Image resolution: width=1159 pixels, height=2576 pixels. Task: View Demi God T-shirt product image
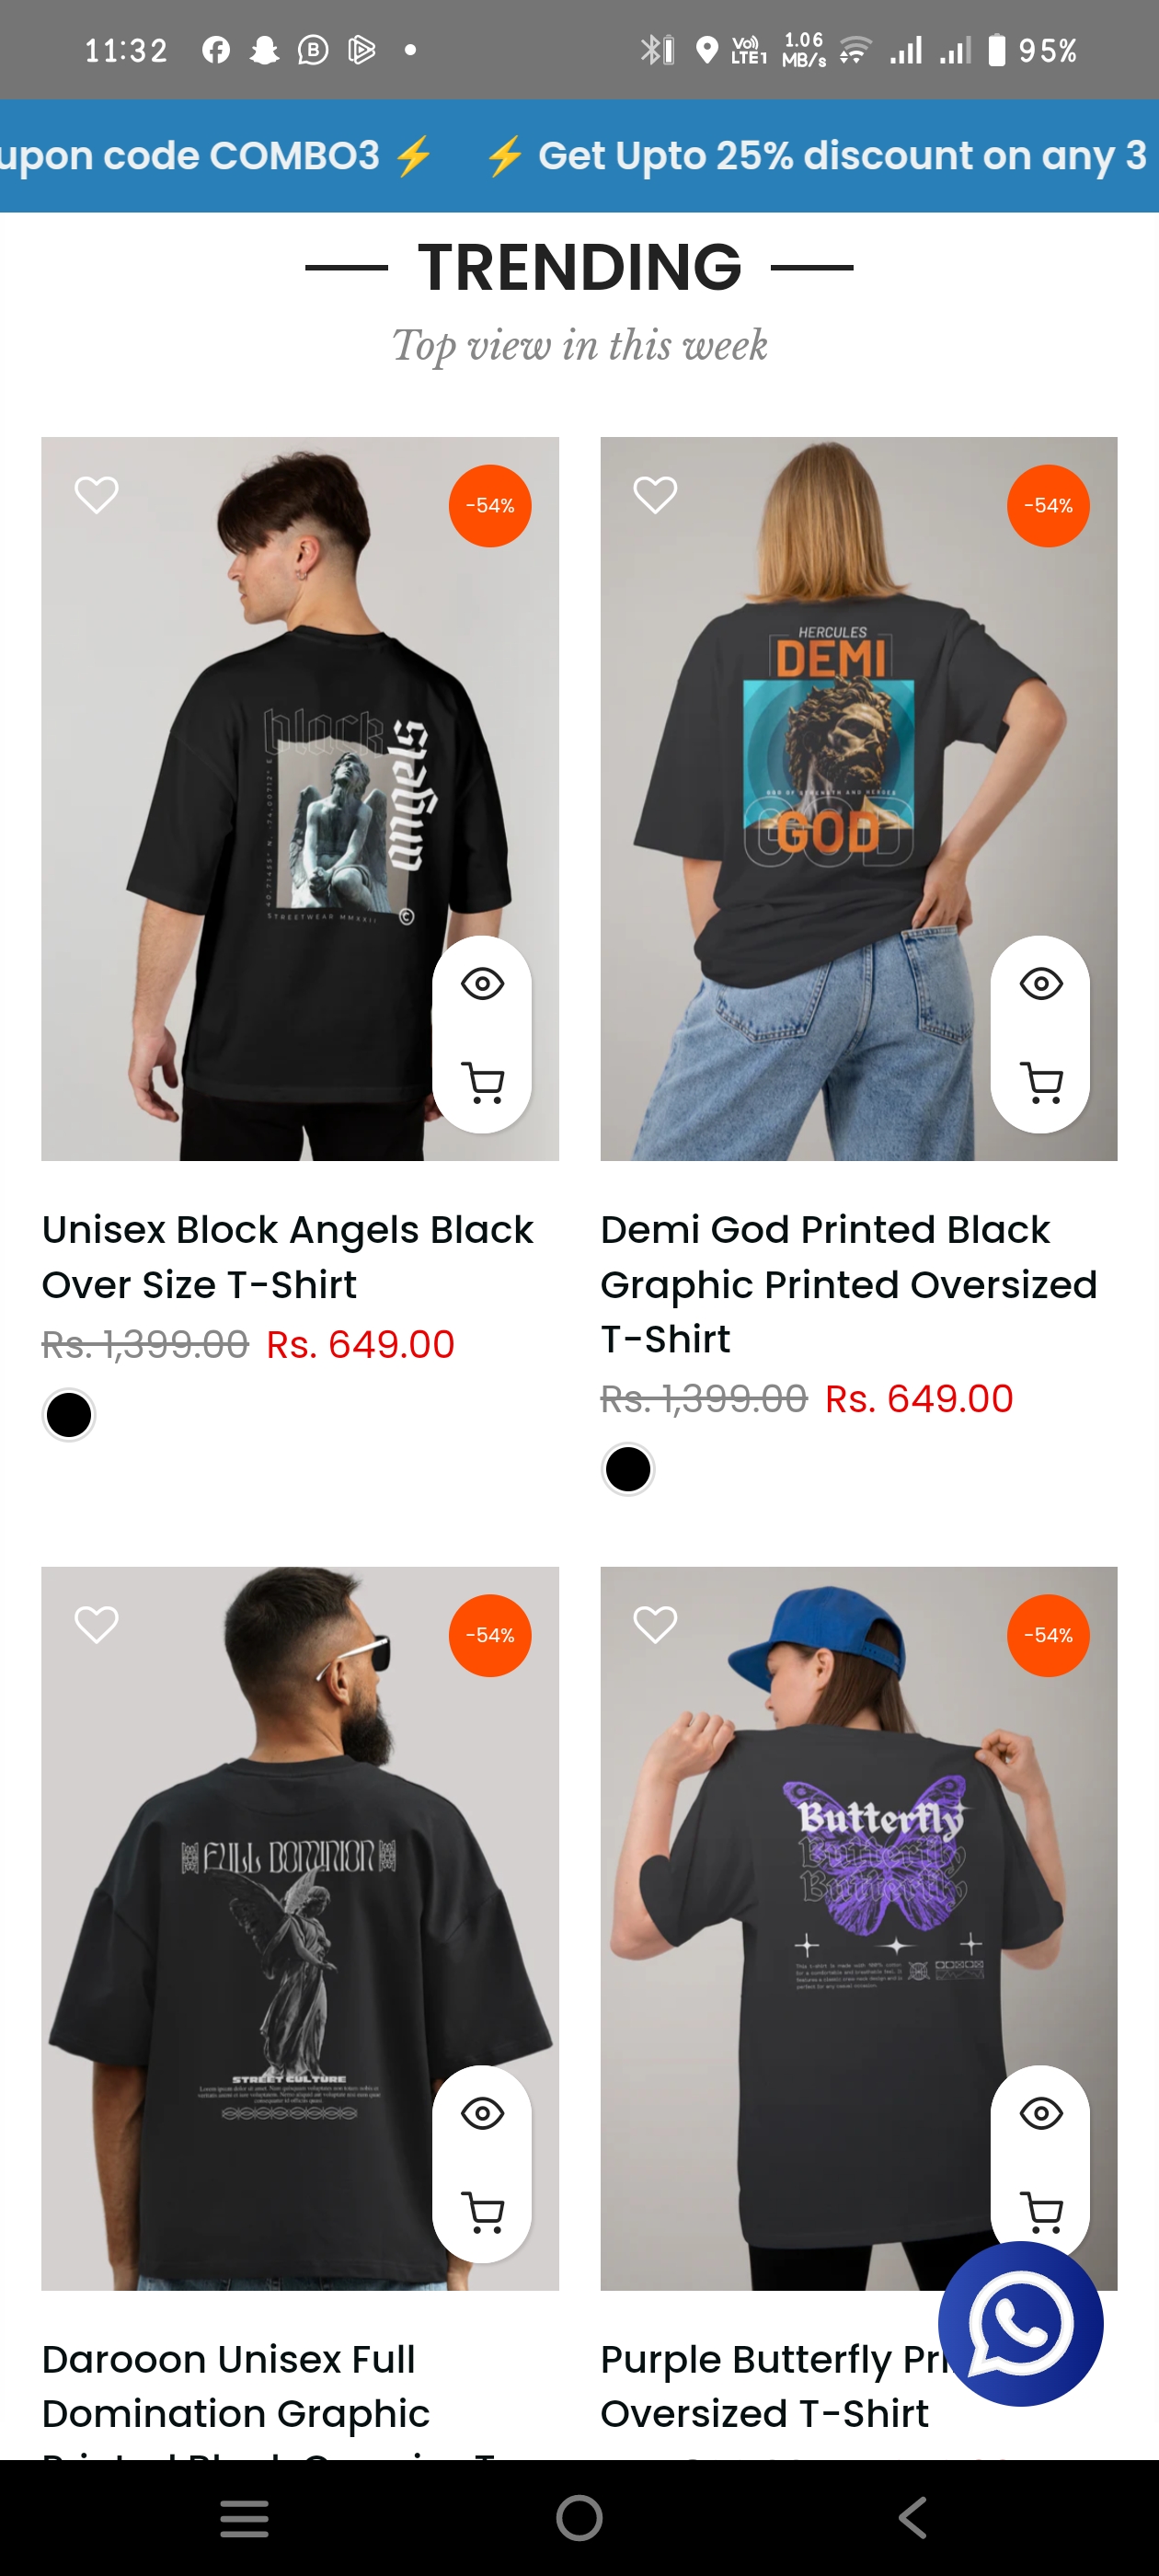pyautogui.click(x=858, y=798)
